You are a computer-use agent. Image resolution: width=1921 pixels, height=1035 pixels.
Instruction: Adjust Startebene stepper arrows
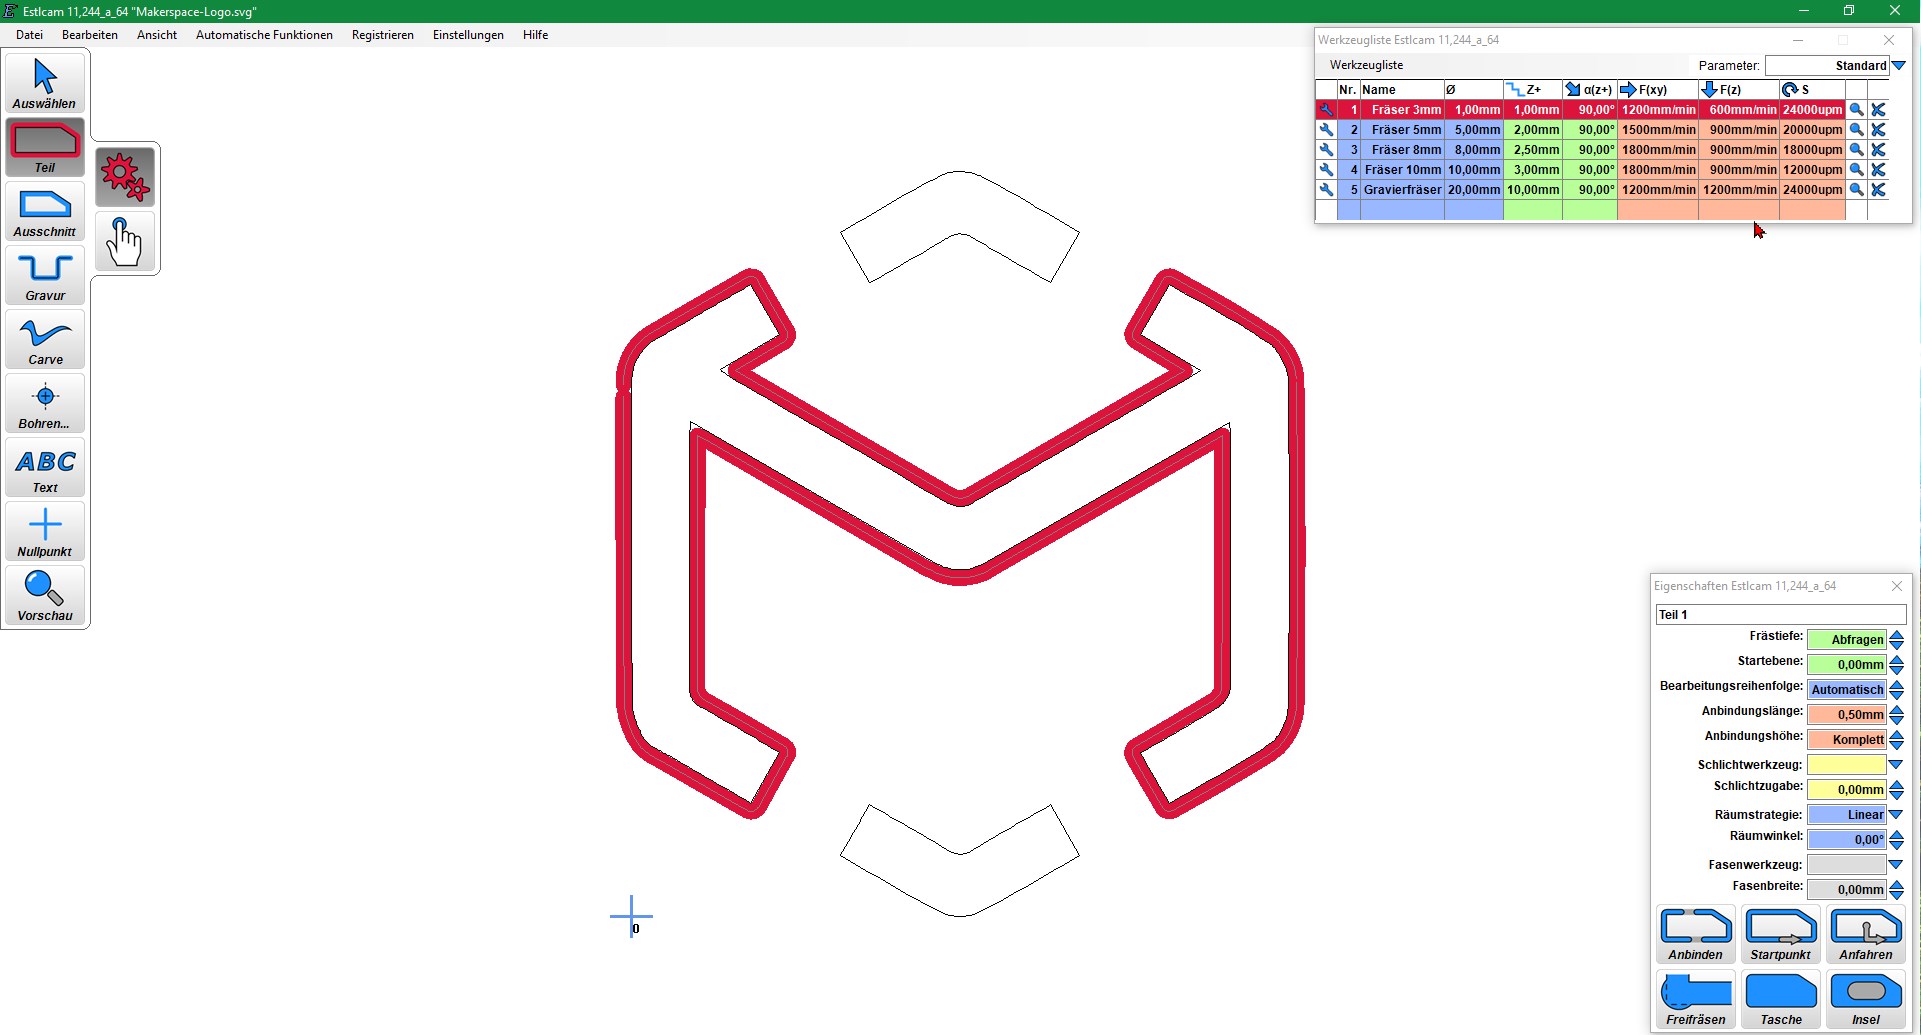coord(1896,665)
